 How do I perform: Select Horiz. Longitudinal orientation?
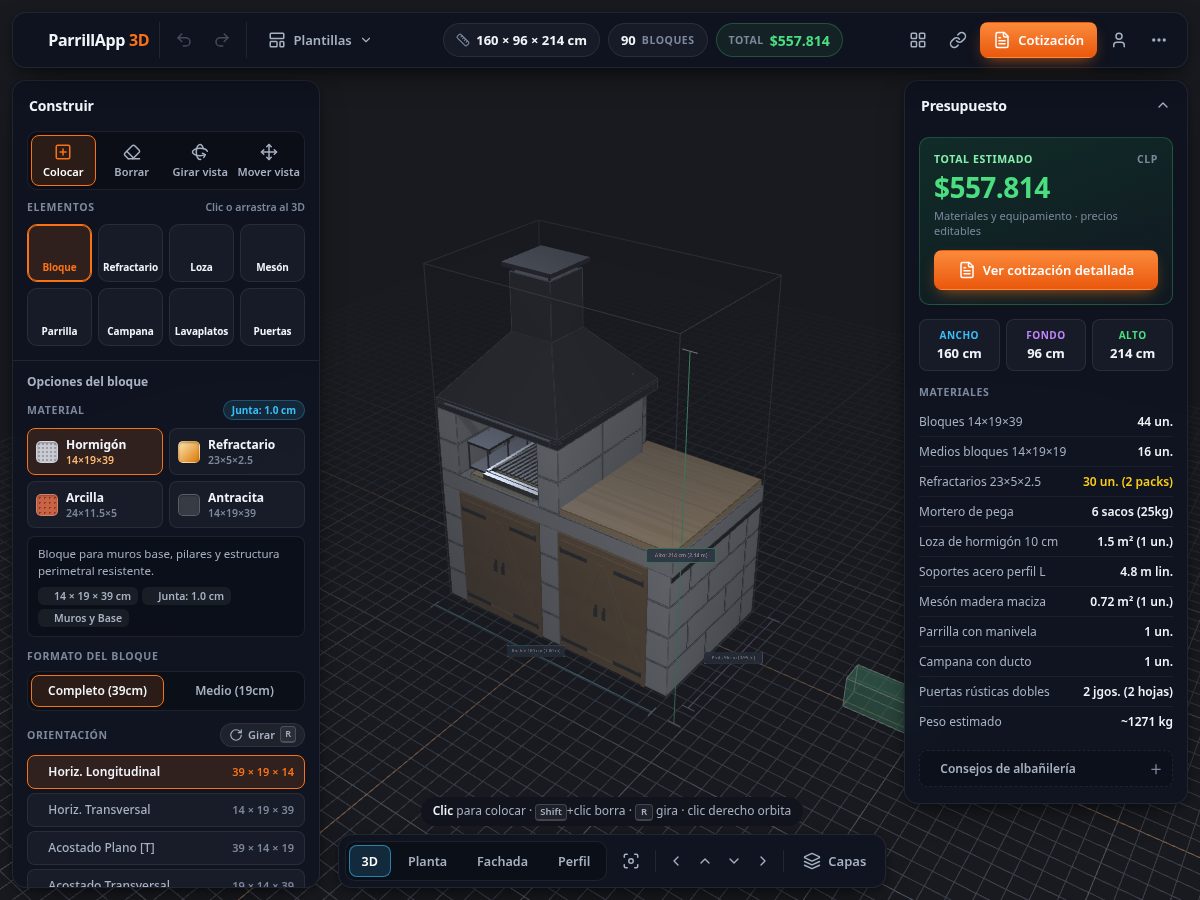(x=166, y=772)
